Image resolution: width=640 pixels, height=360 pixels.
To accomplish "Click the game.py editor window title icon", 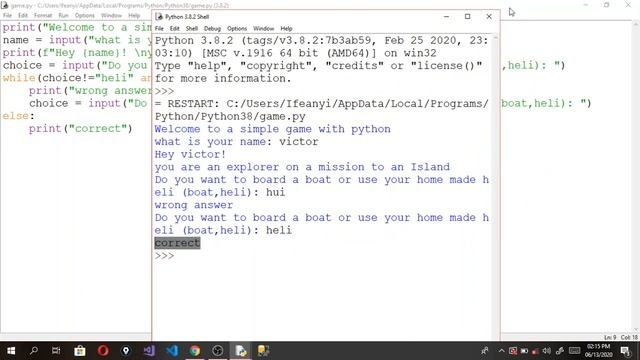I will (x=4, y=5).
